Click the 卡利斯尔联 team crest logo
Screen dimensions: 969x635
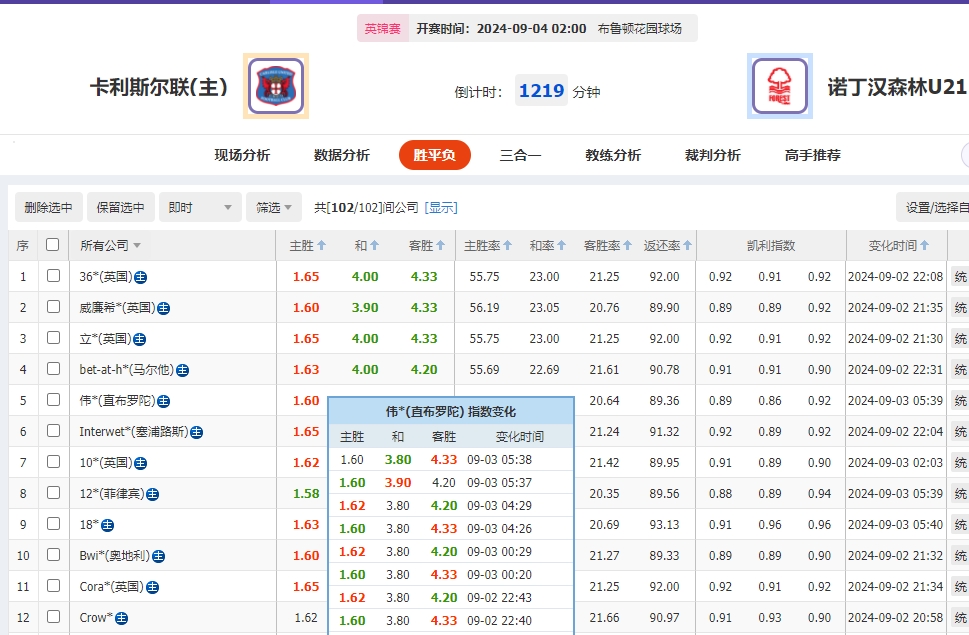coord(276,86)
